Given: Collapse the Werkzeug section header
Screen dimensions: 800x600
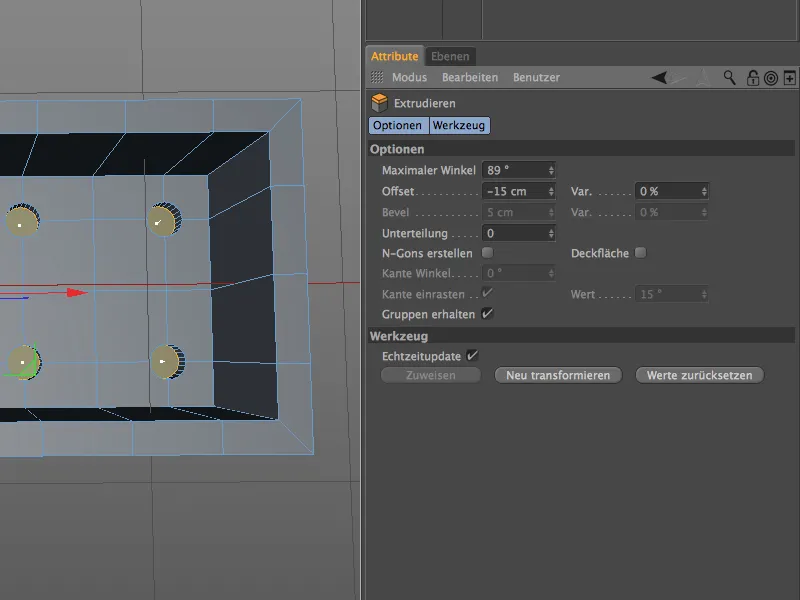Looking at the screenshot, I should tap(581, 336).
